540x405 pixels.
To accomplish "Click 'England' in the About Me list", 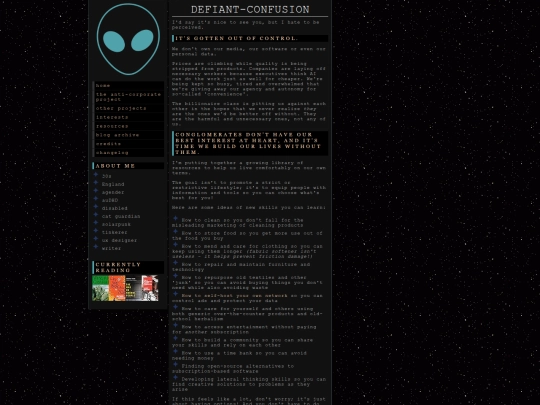I will [113, 184].
